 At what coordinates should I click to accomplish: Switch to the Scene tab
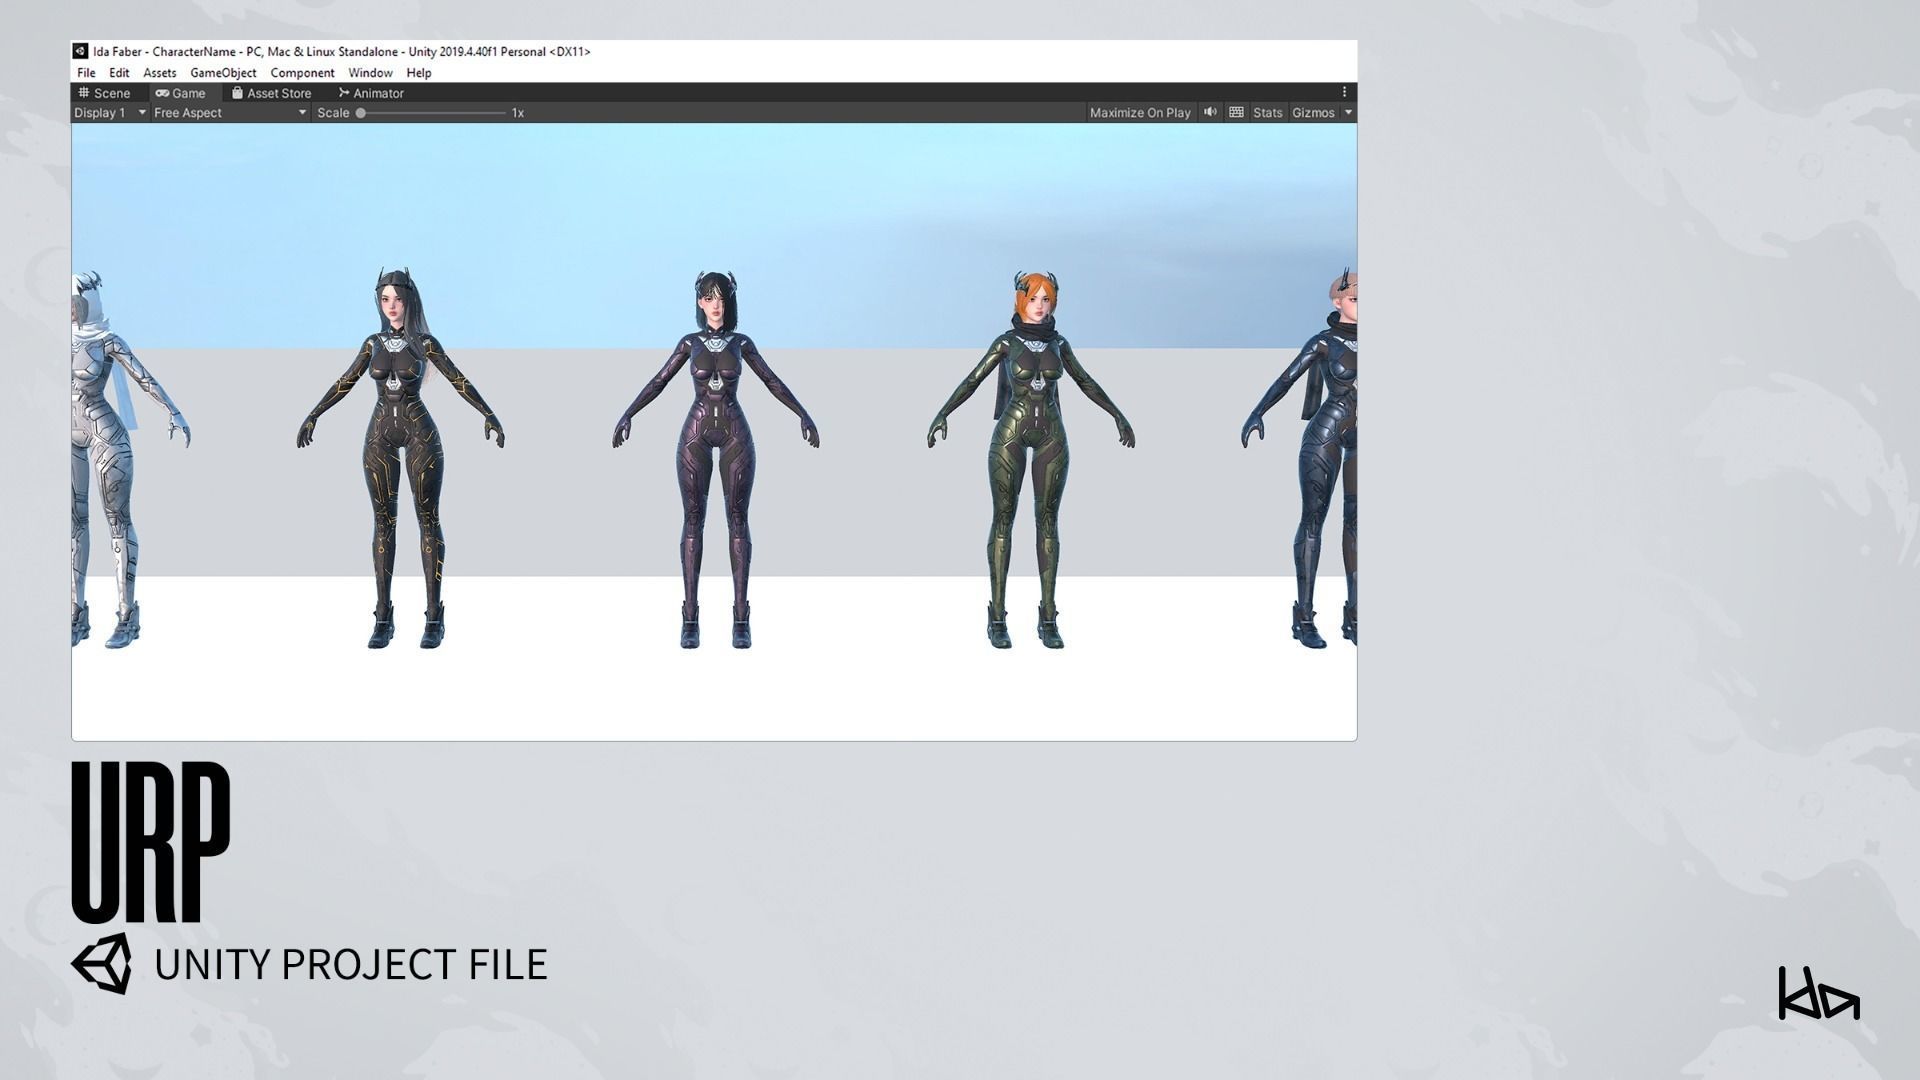[x=104, y=93]
